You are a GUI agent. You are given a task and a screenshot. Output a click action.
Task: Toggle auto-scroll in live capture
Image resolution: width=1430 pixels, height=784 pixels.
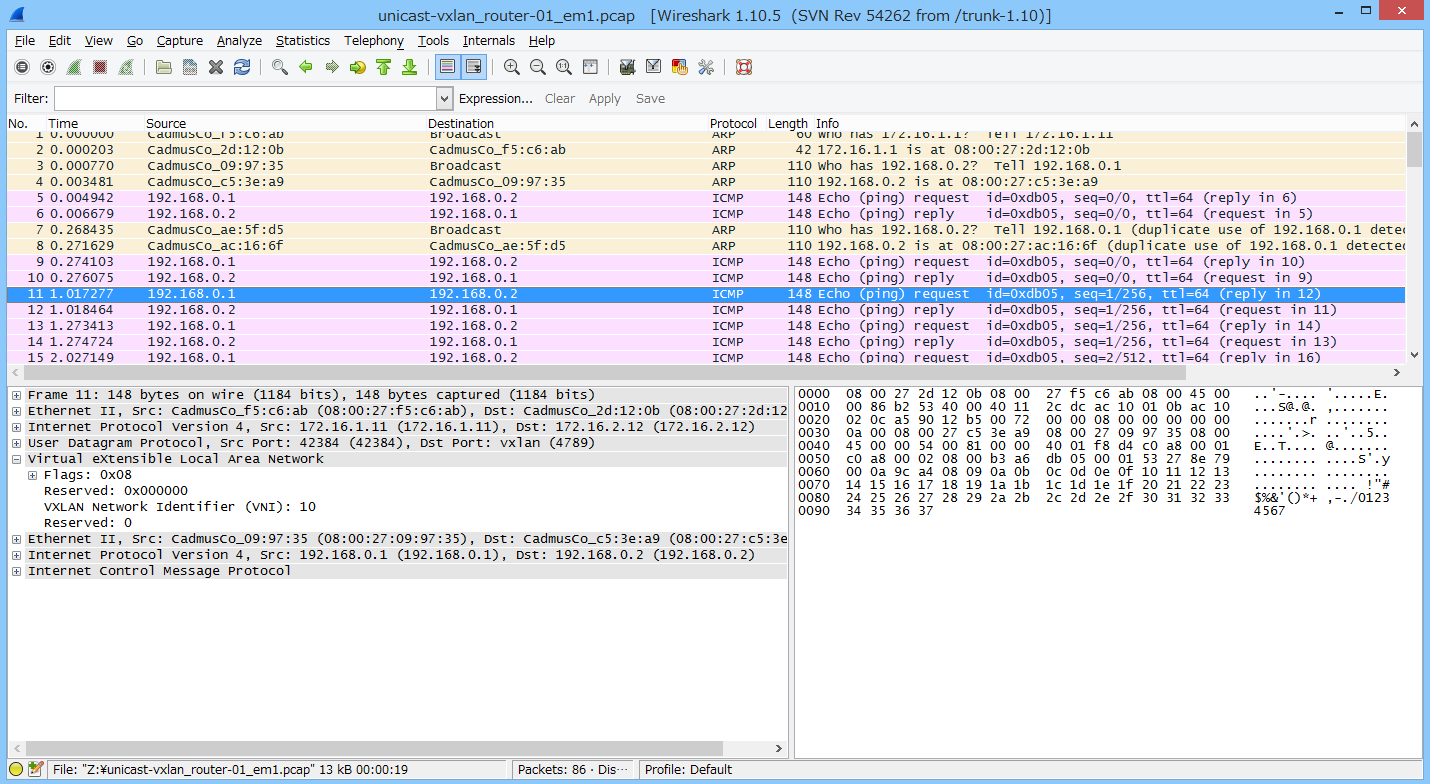coord(472,67)
